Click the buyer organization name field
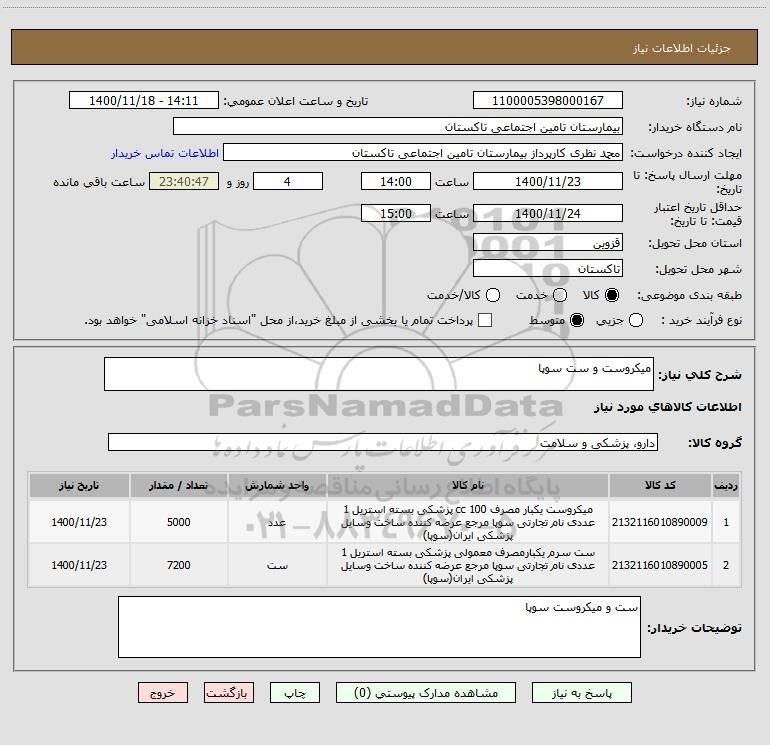Screen dimensions: 770x745 [398, 126]
